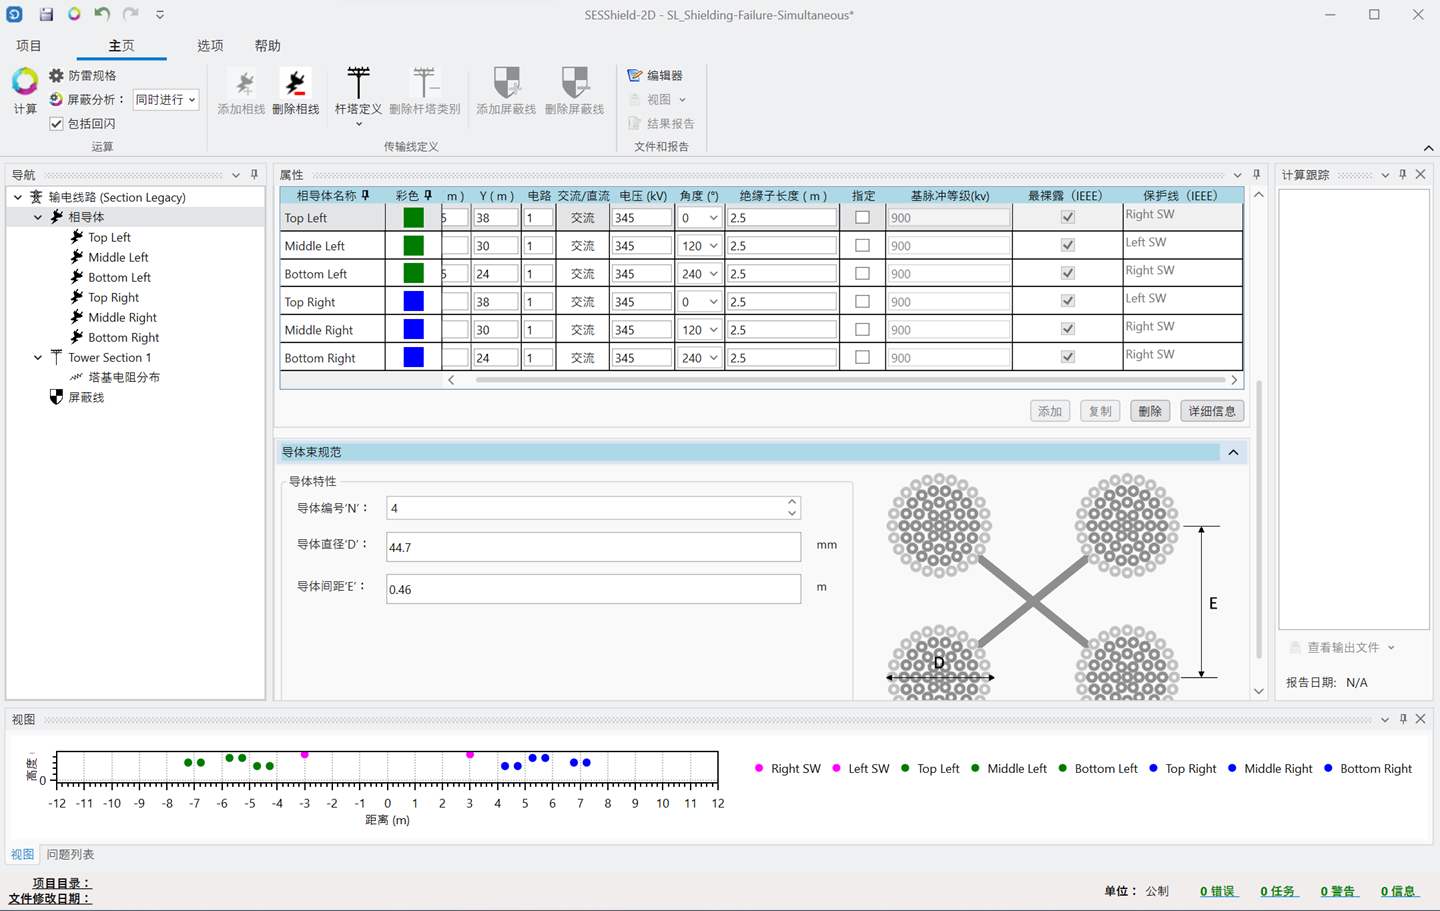This screenshot has width=1440, height=911.
Task: Click the save icon in title bar
Action: [x=46, y=15]
